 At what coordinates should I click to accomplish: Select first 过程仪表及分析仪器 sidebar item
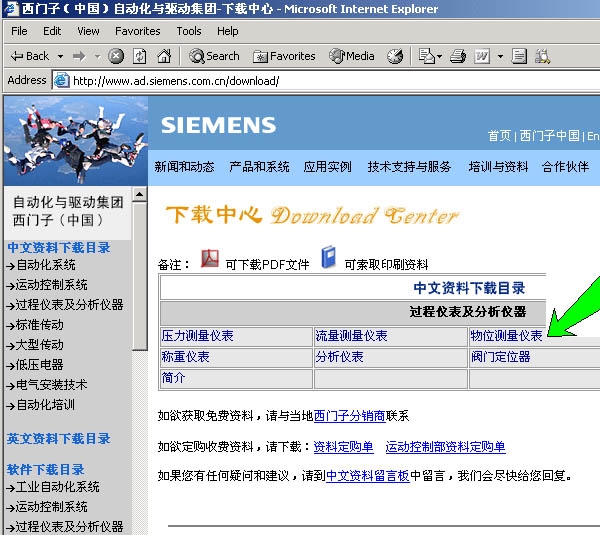pos(69,305)
